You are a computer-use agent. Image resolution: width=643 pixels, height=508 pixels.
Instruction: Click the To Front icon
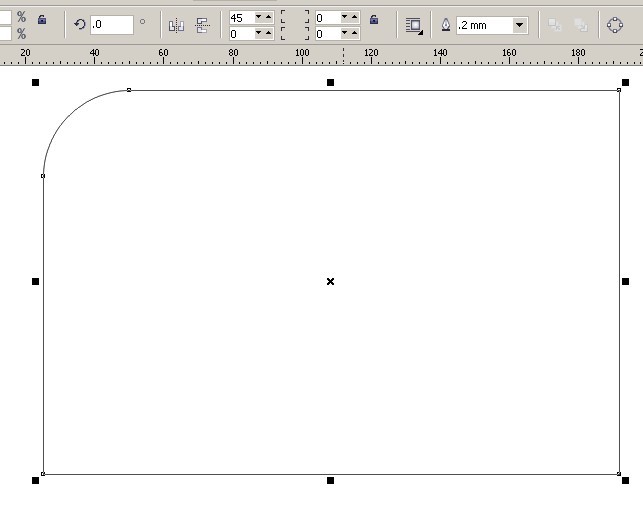554,25
